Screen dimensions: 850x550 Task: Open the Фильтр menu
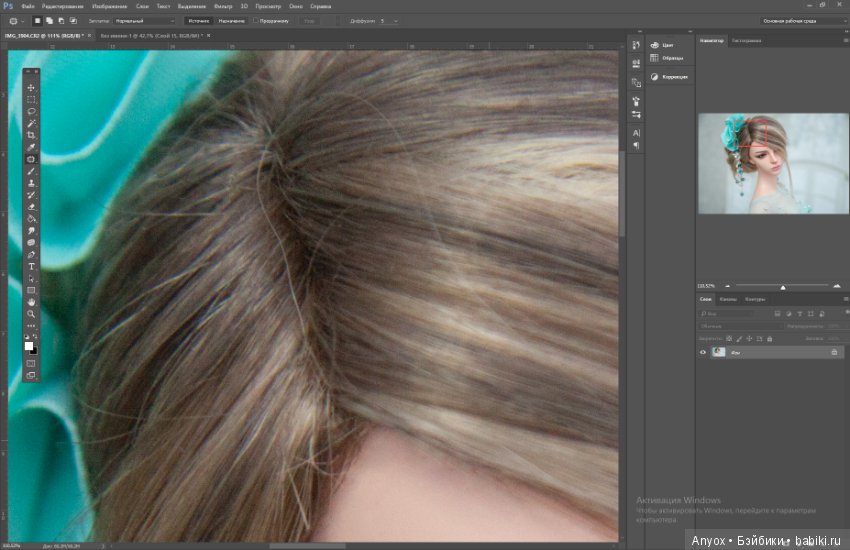pyautogui.click(x=223, y=7)
